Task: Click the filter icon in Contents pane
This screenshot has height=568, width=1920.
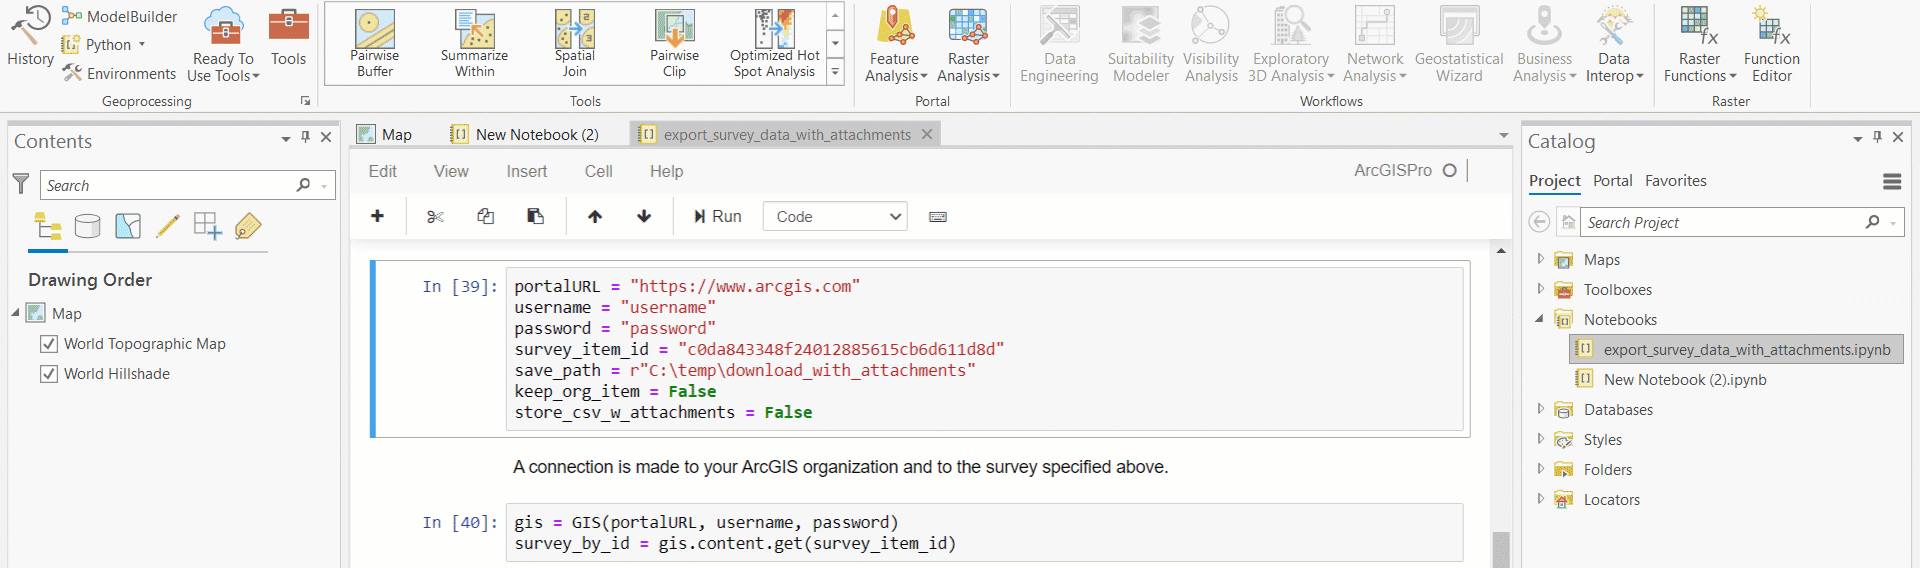Action: [x=21, y=184]
